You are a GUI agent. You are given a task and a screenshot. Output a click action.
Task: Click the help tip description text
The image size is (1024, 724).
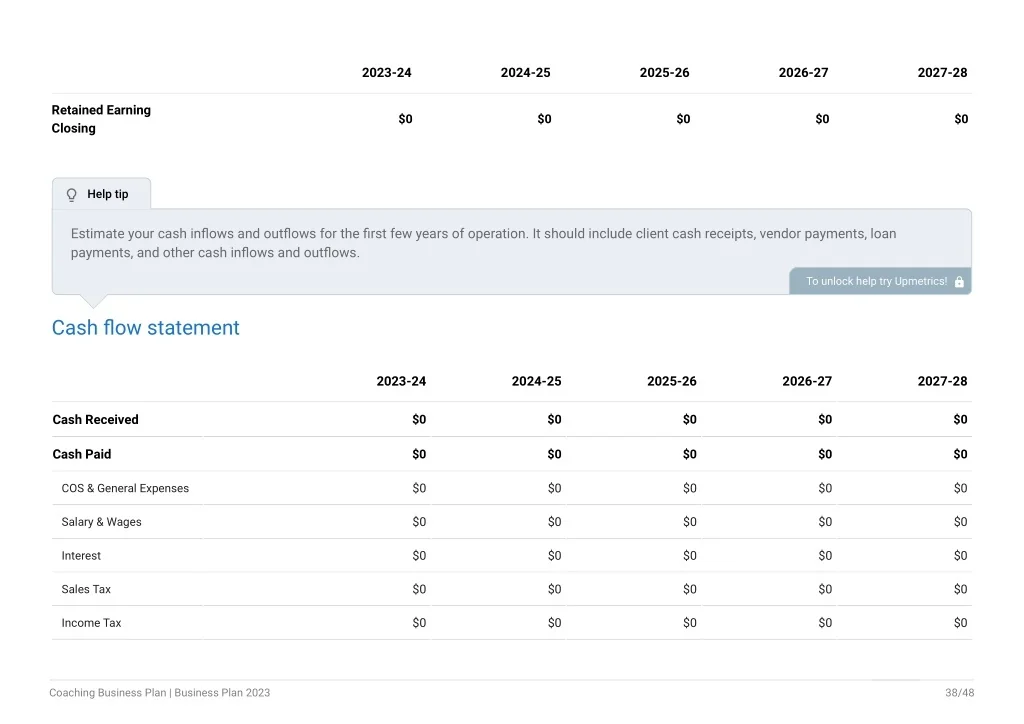pos(483,243)
